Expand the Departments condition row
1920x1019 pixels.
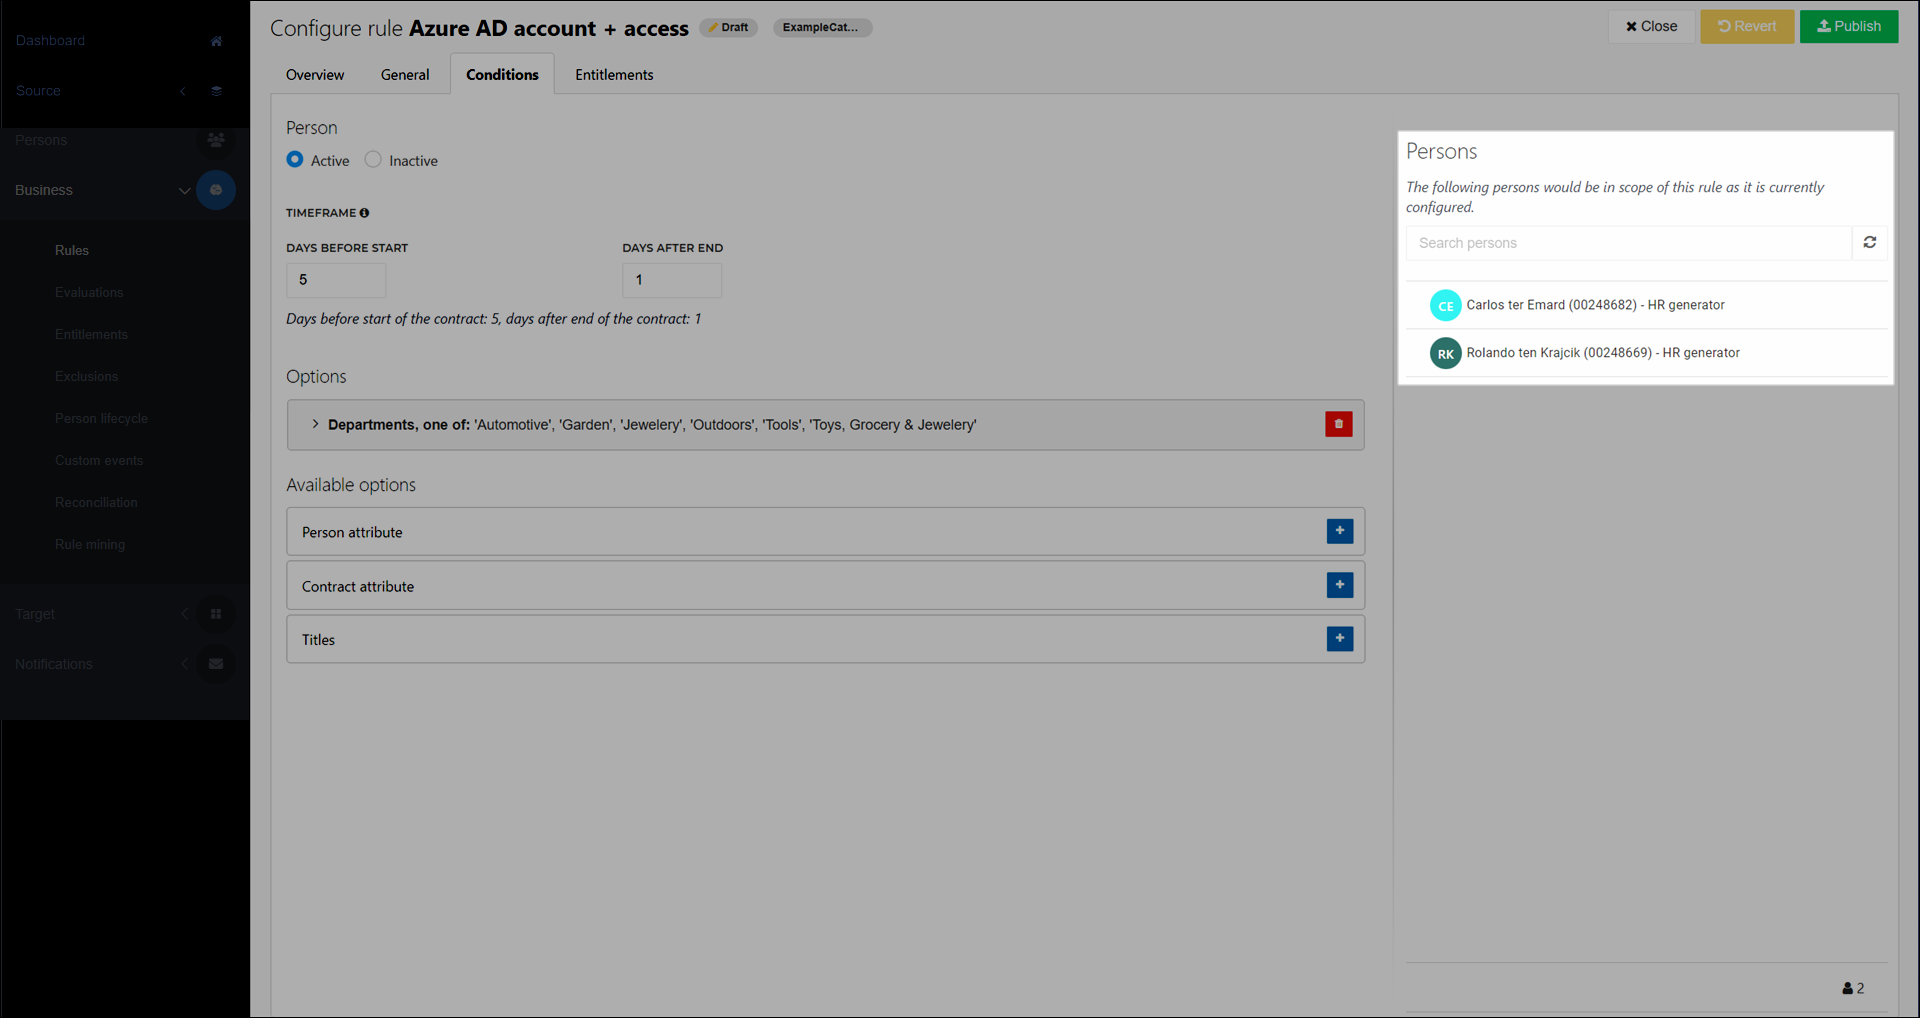(315, 424)
